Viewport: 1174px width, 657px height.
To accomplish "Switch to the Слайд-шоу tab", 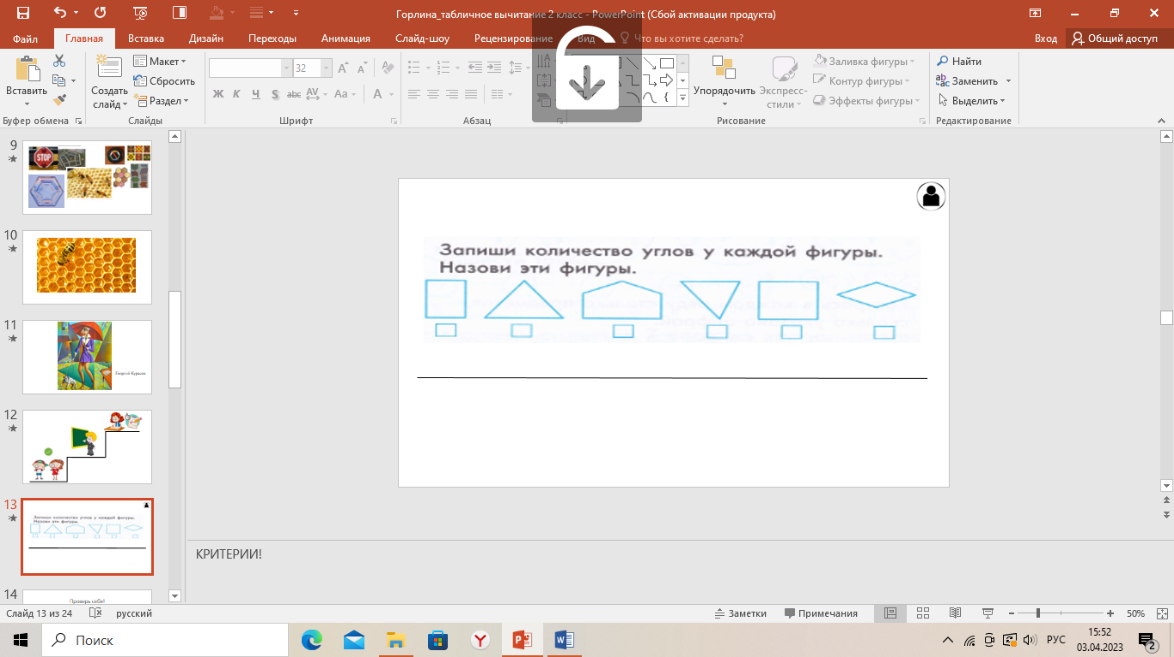I will [422, 38].
